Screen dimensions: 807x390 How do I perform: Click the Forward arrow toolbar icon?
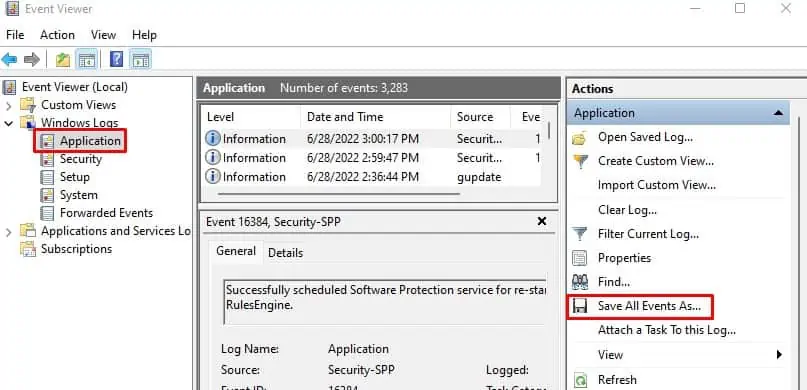32,60
